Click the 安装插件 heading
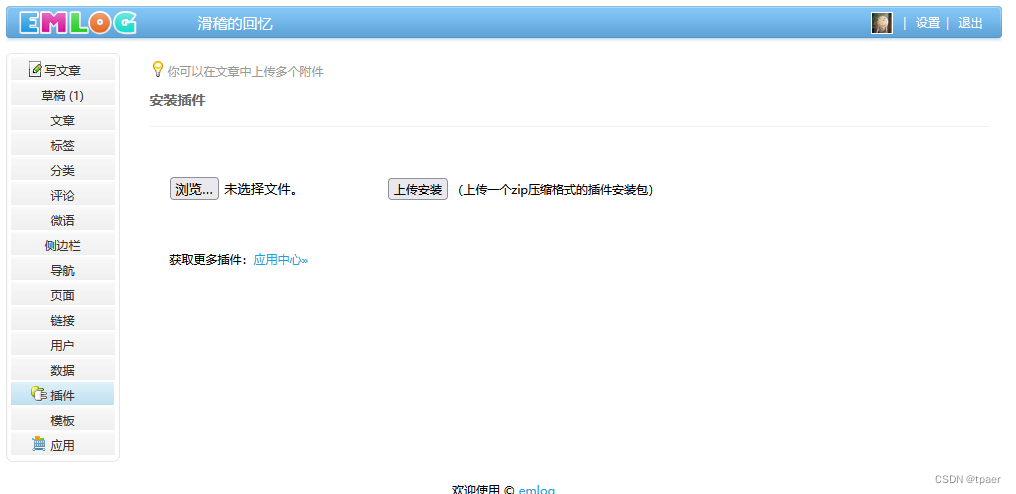 pos(178,100)
